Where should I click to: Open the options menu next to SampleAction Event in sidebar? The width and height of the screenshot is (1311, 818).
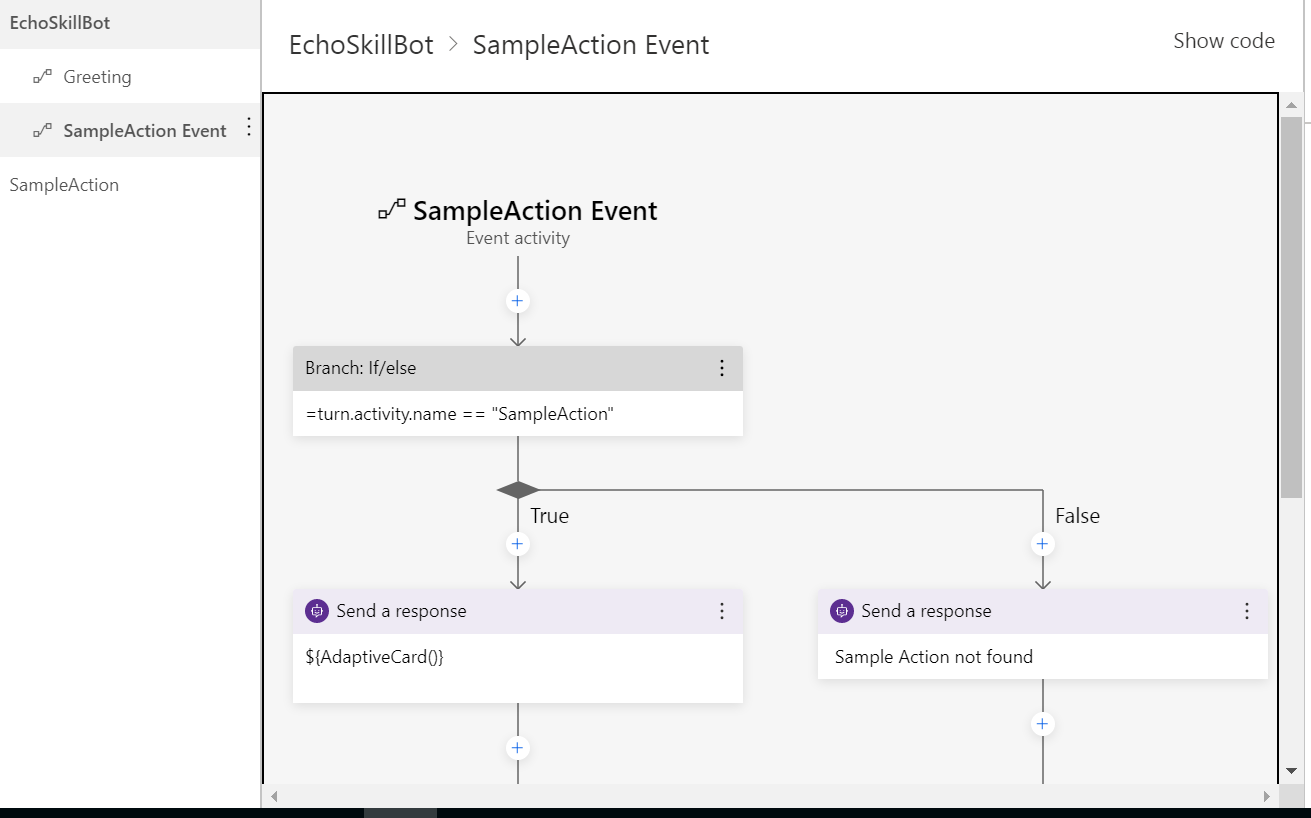tap(248, 129)
